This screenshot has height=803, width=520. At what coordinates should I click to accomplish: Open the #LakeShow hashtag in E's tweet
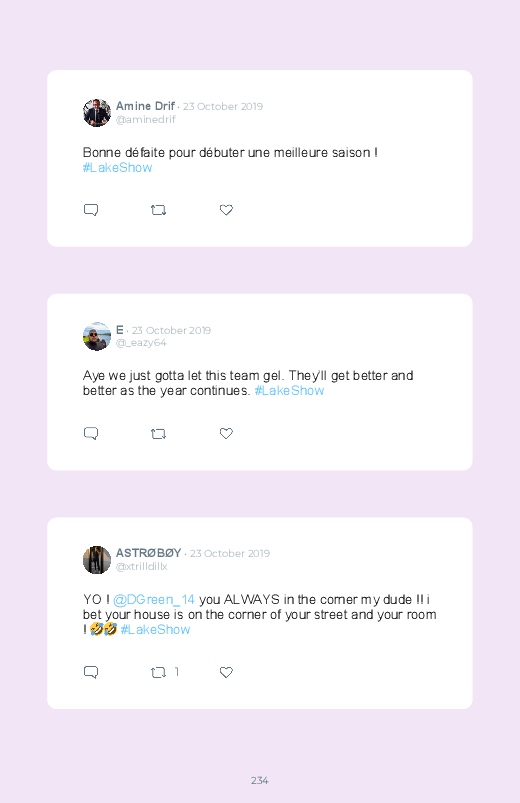point(289,391)
